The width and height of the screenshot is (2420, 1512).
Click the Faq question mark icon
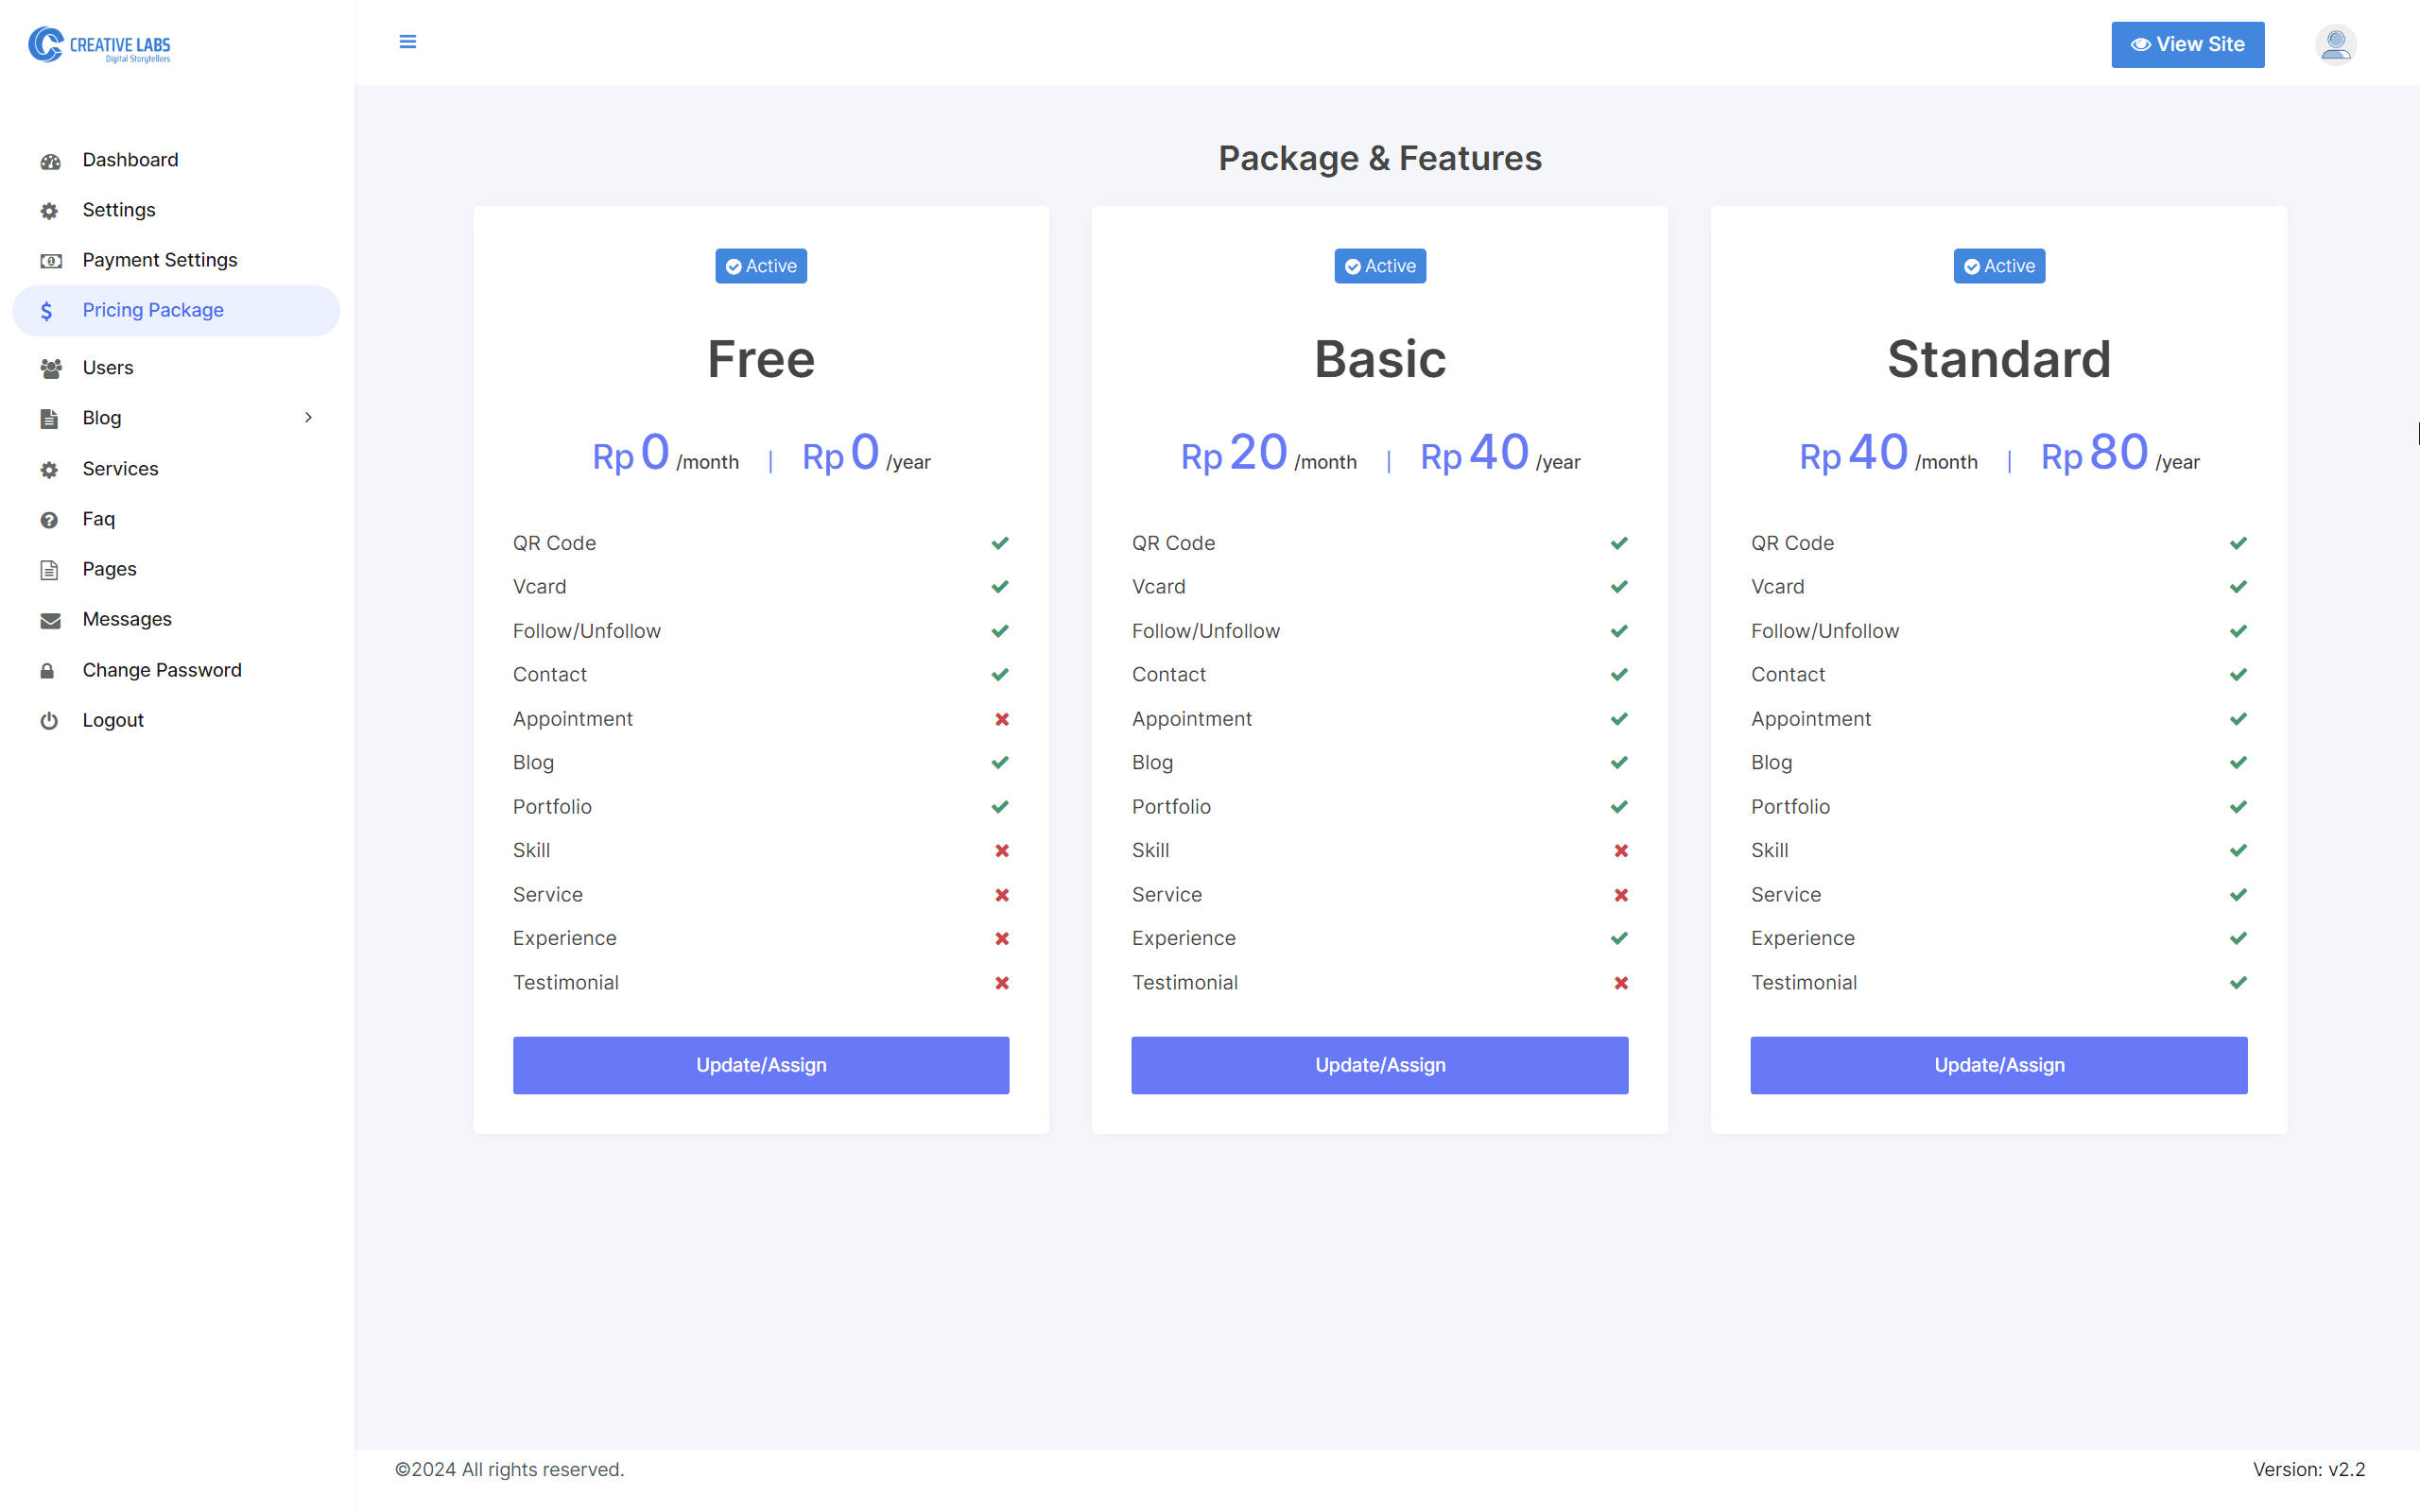[x=50, y=518]
